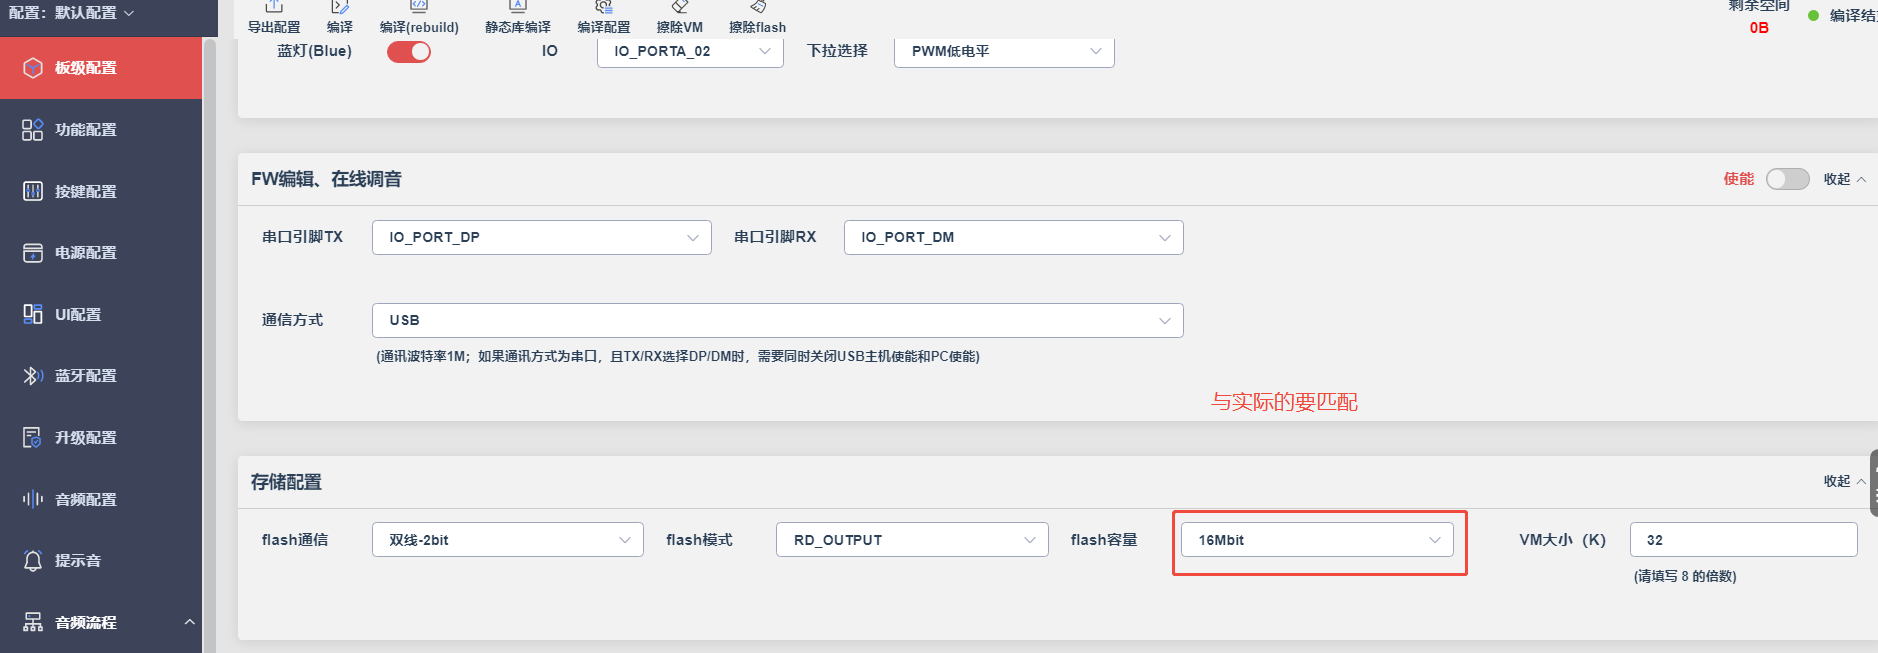This screenshot has height=653, width=1878.
Task: Open the 通信方式 USB dropdown
Action: tap(778, 320)
